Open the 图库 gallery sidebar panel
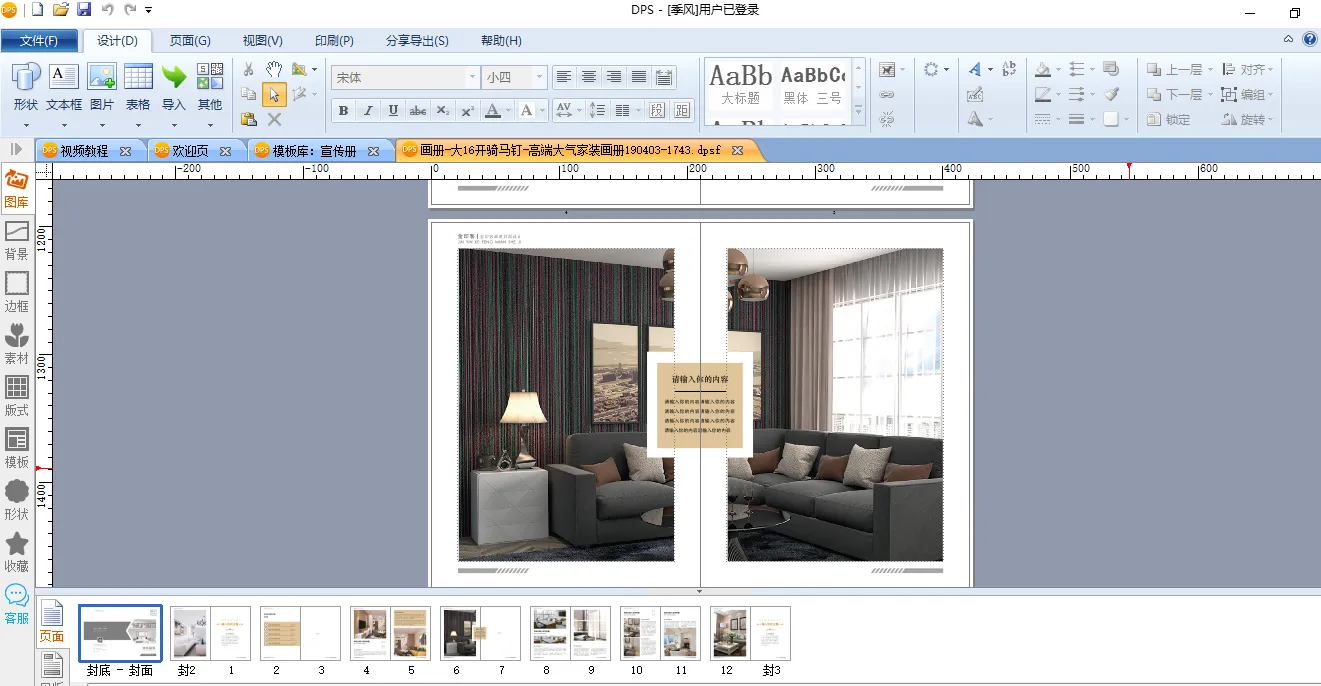 coord(17,188)
